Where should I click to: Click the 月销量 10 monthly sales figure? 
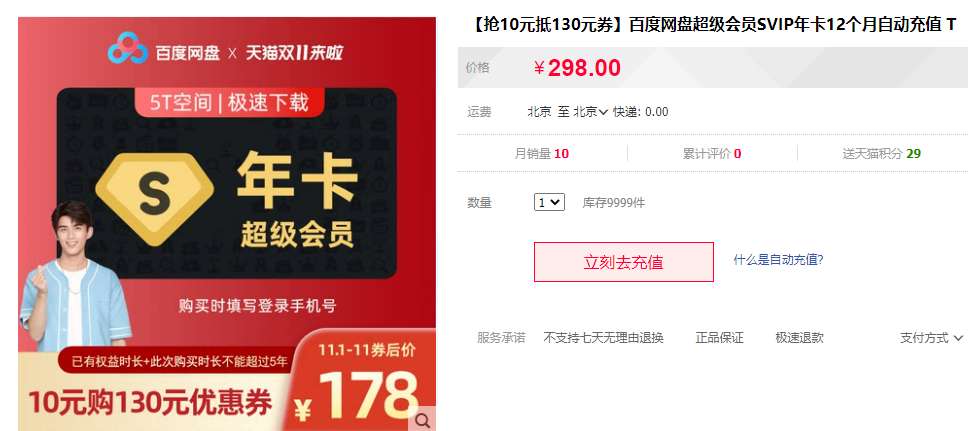click(x=541, y=153)
